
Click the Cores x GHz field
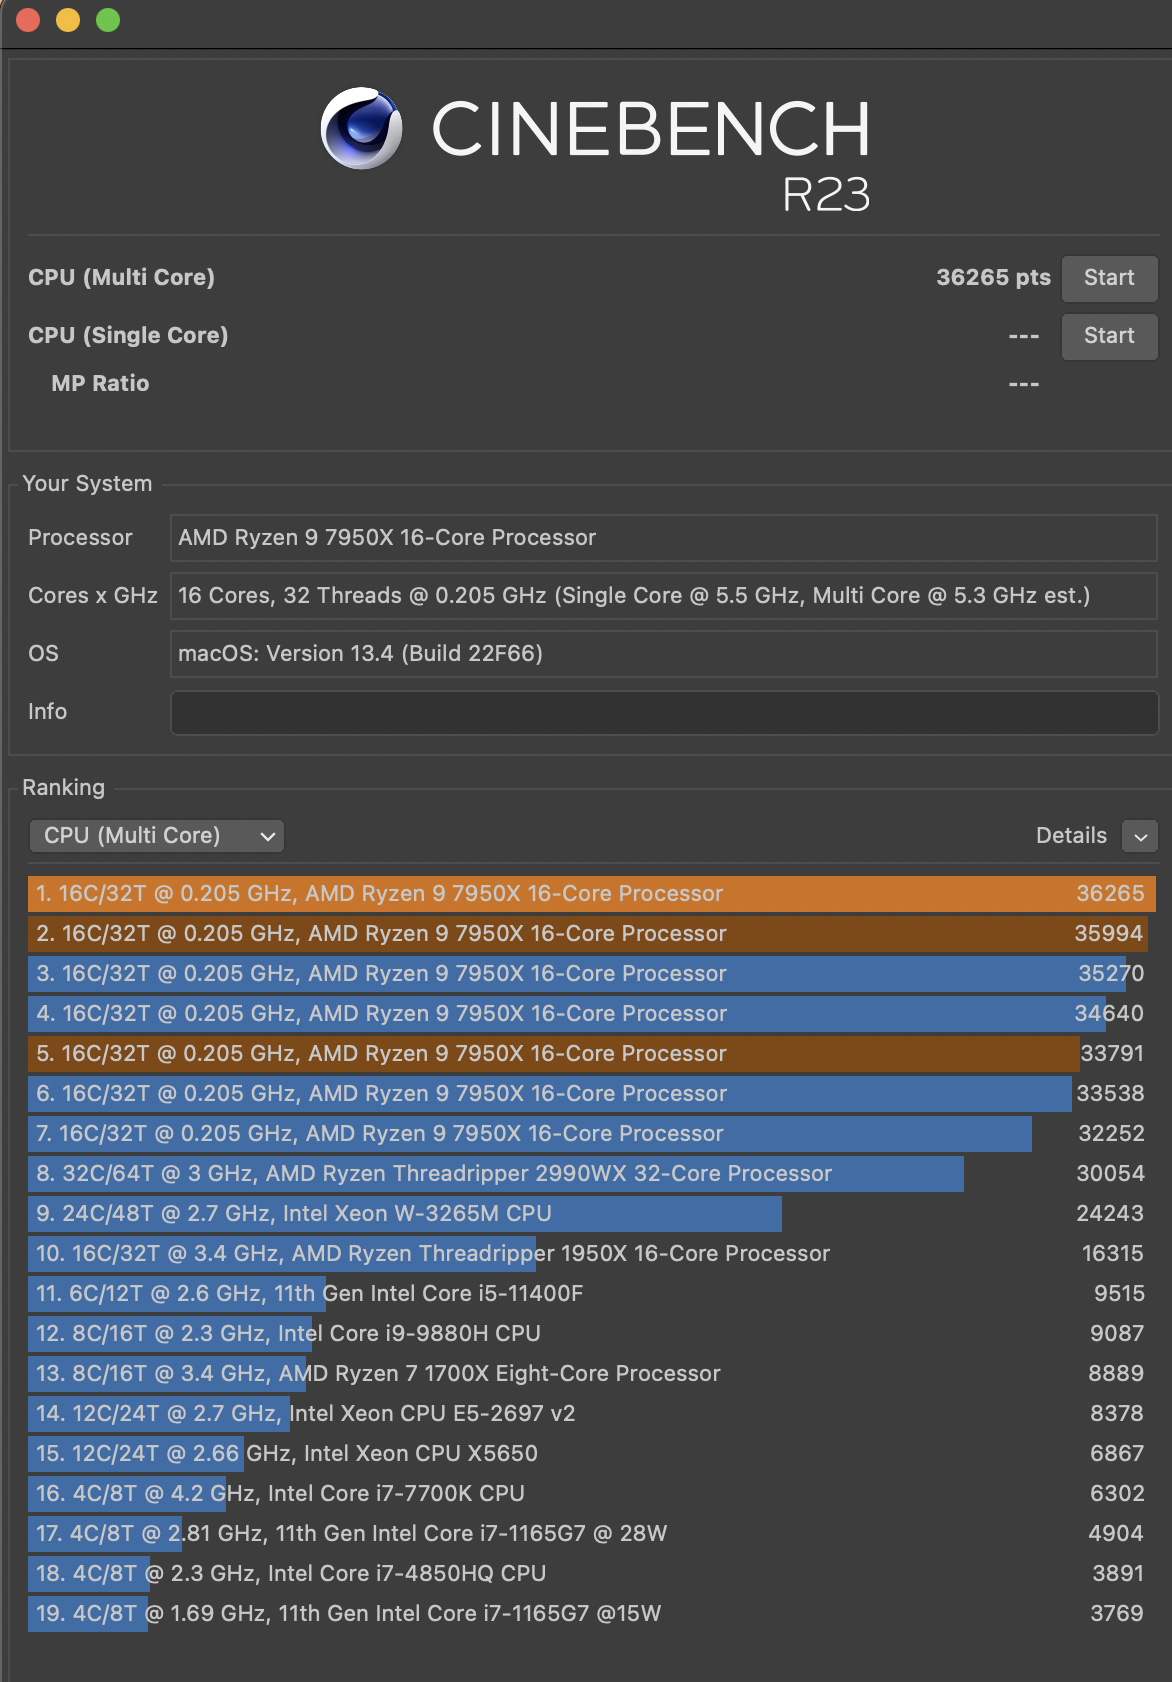pyautogui.click(x=664, y=596)
